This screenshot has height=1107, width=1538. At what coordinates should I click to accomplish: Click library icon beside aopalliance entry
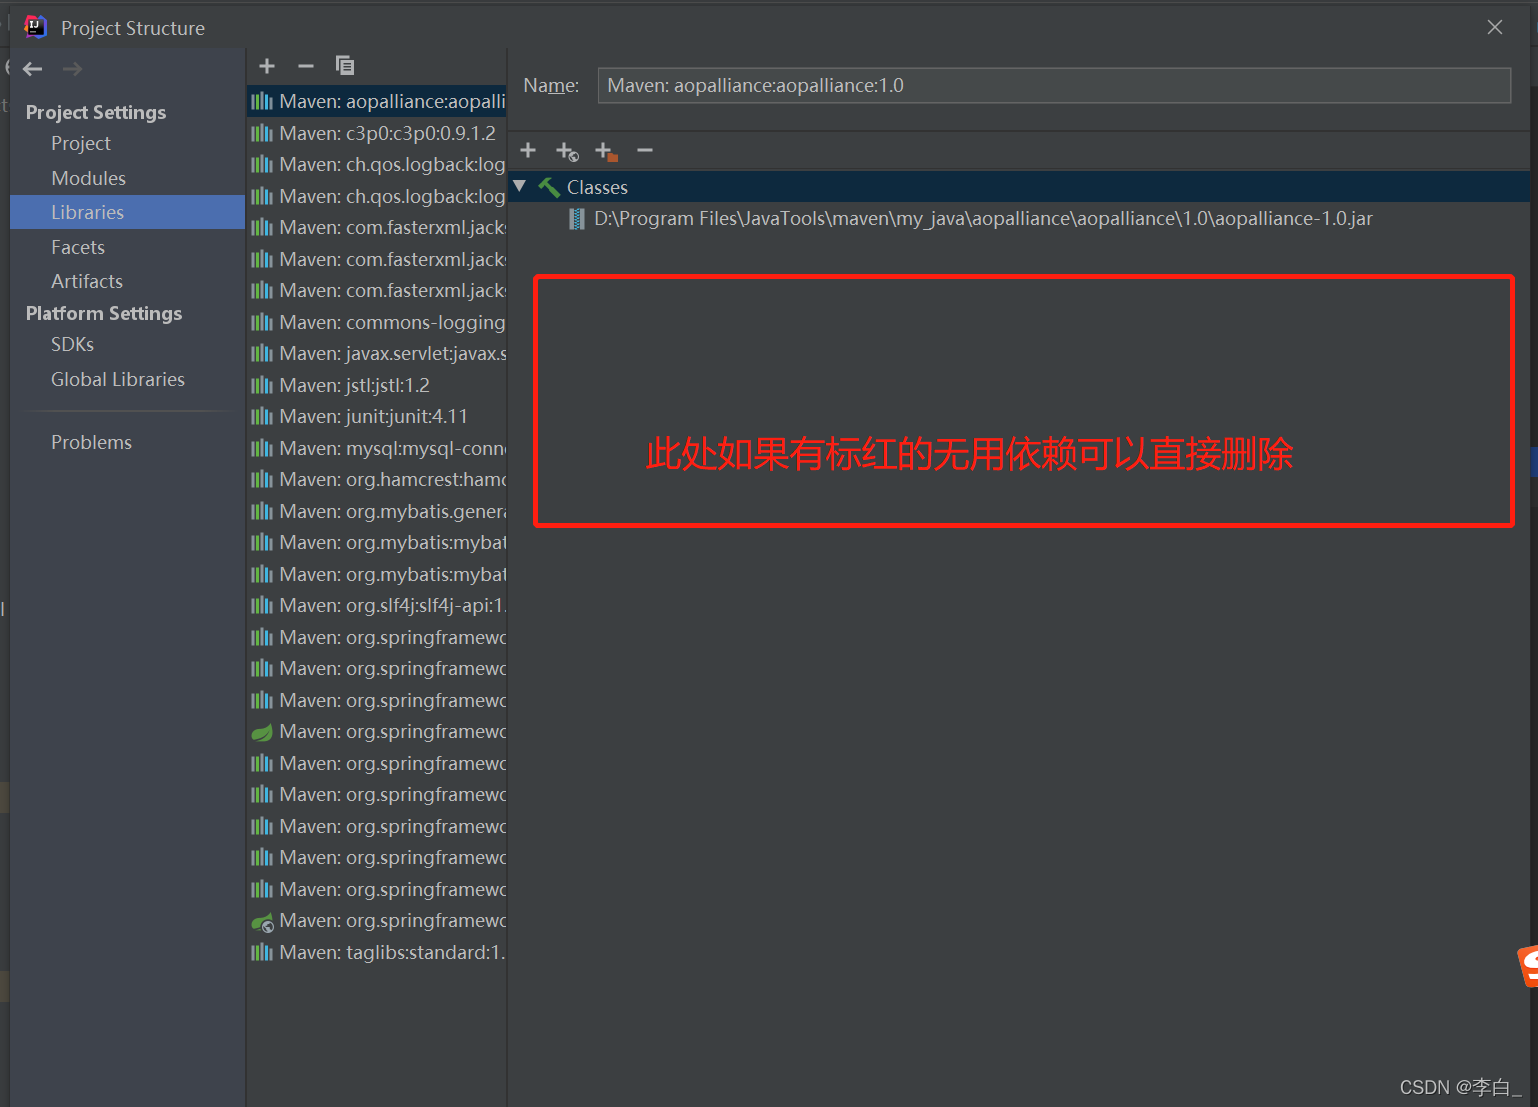click(x=262, y=101)
